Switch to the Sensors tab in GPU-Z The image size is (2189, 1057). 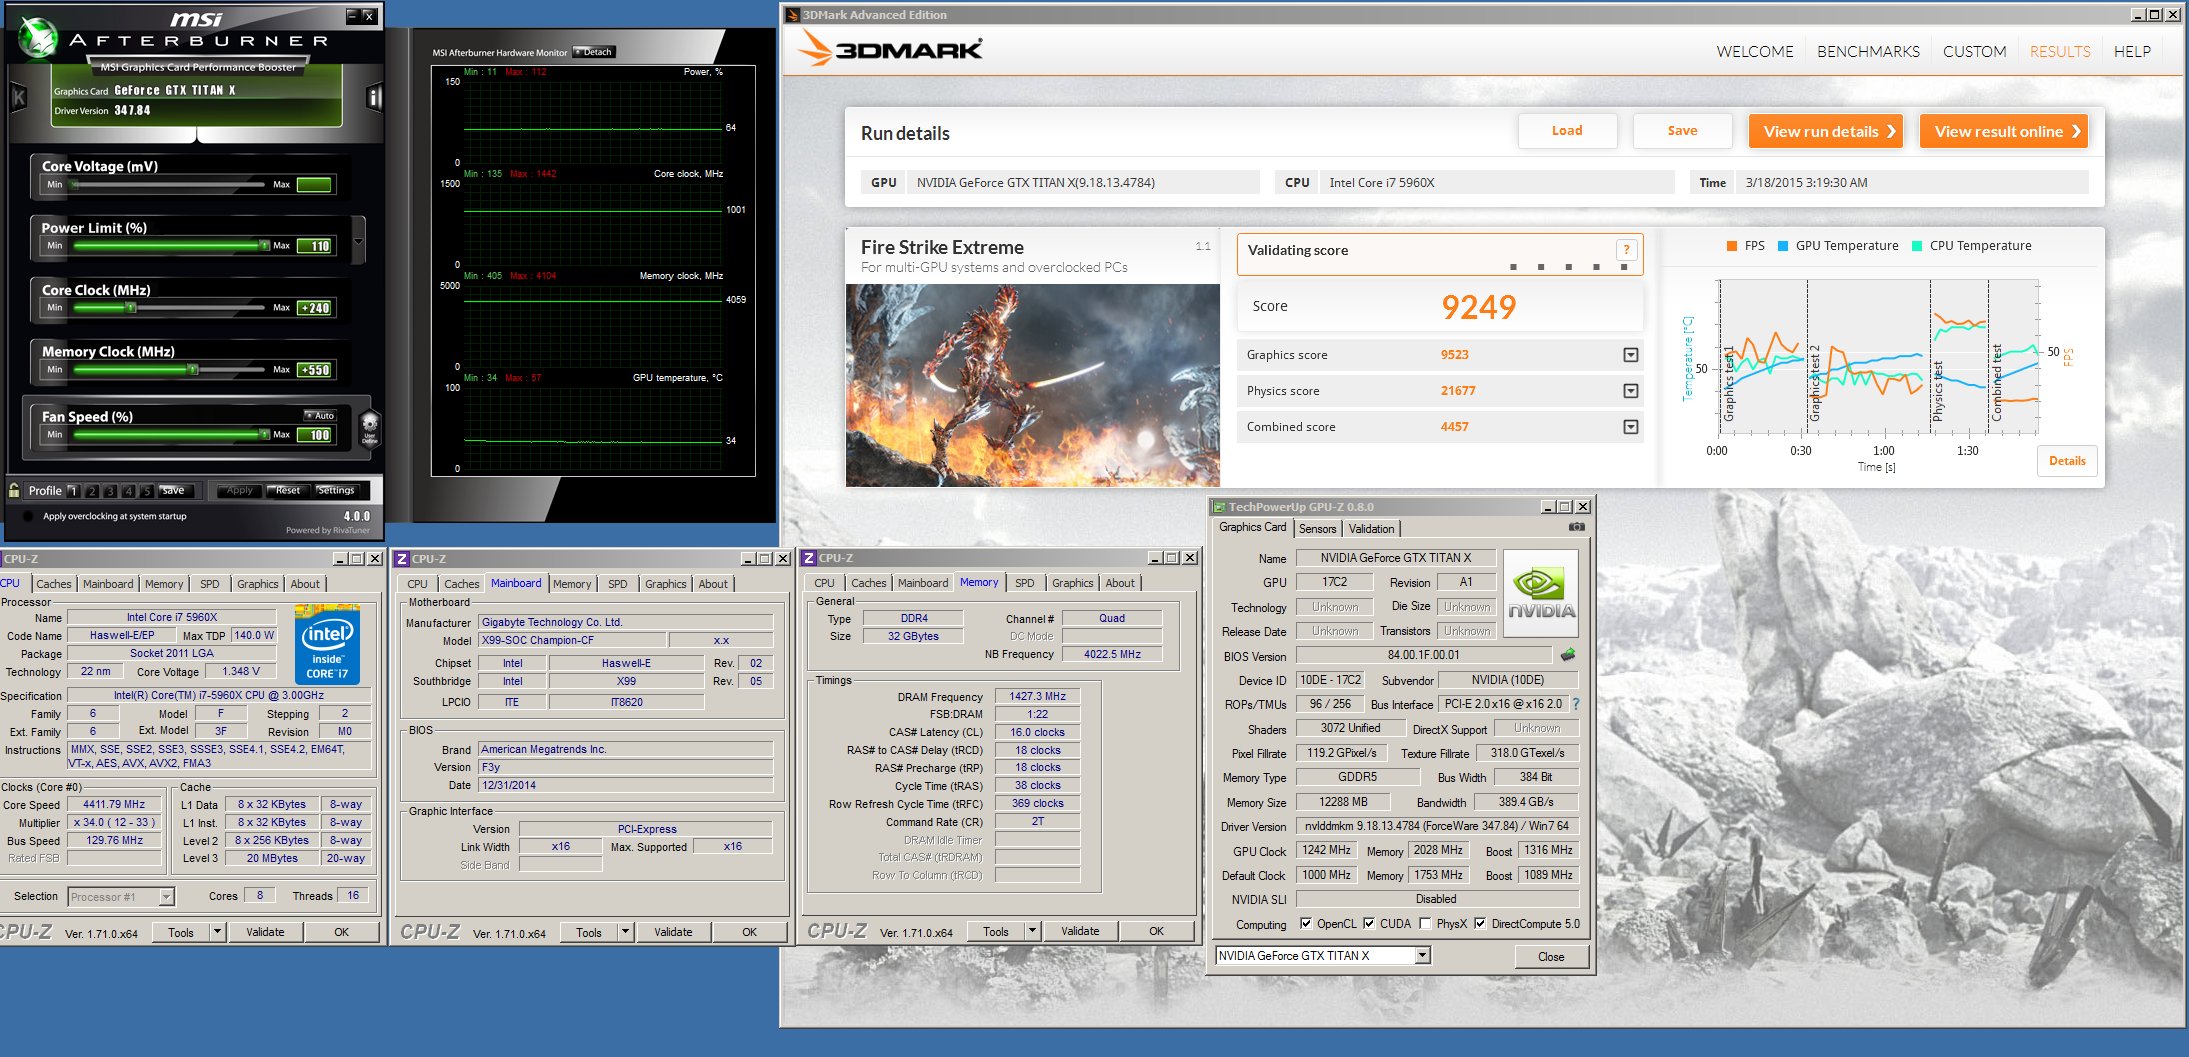(x=1317, y=529)
